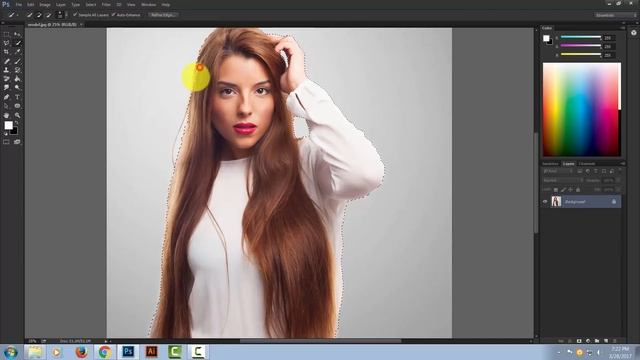Select the Clone Stamp tool
The image size is (640, 360).
[x=6, y=70]
